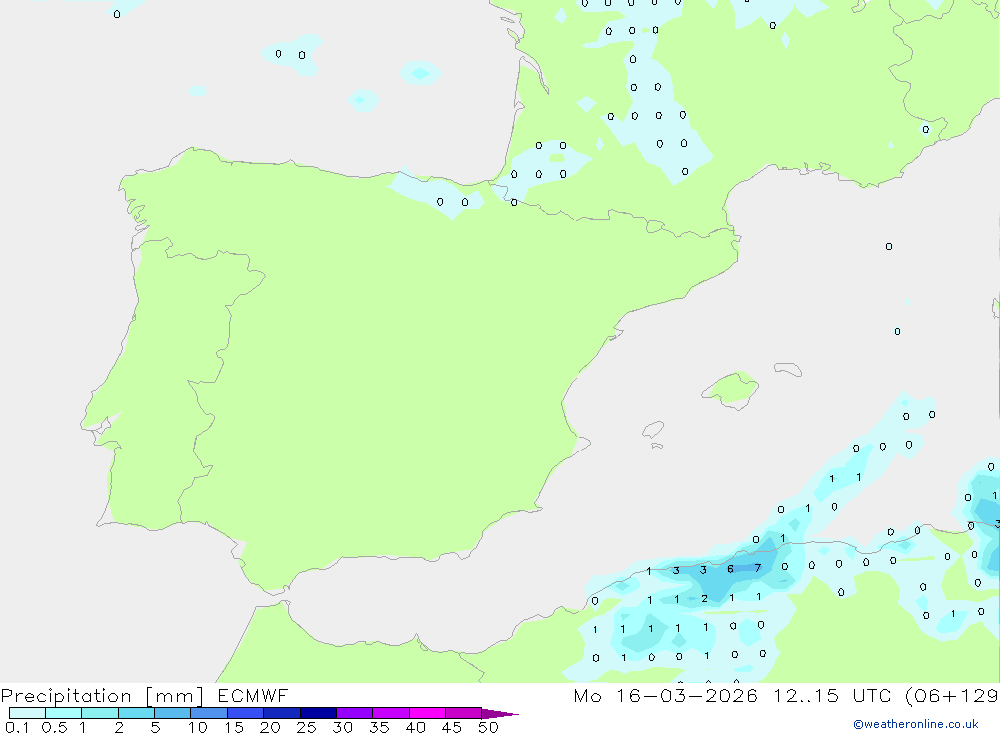Click the legend label '10'
The width and height of the screenshot is (1000, 733).
(198, 727)
